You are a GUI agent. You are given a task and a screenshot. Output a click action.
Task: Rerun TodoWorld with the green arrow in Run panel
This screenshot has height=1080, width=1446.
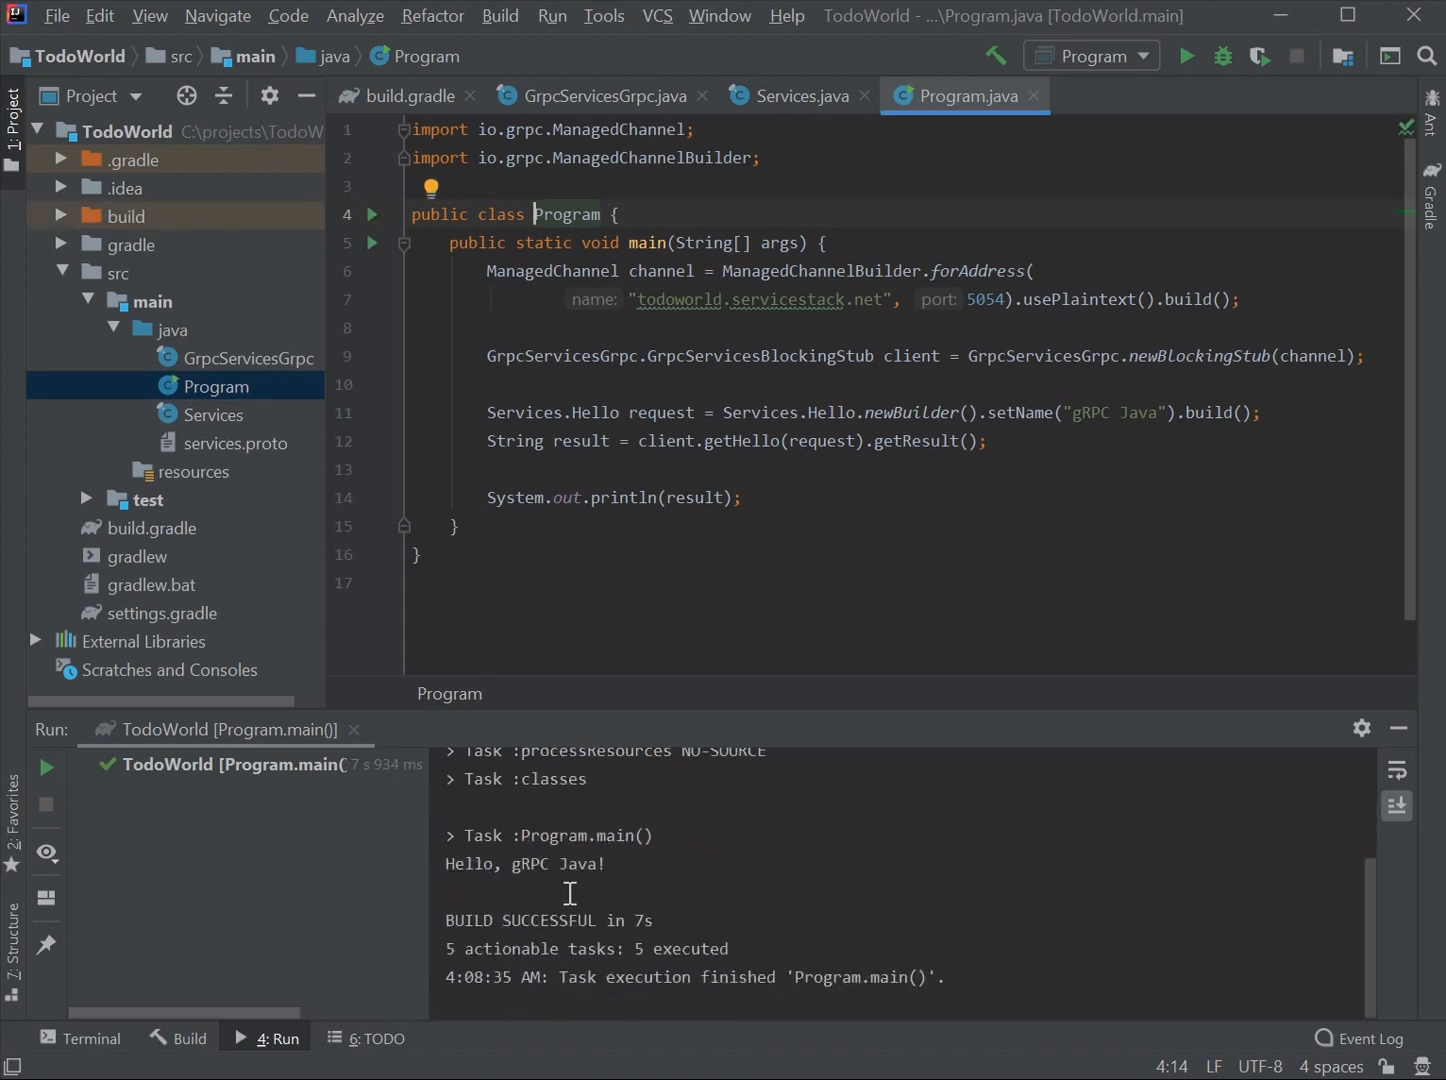tap(46, 767)
